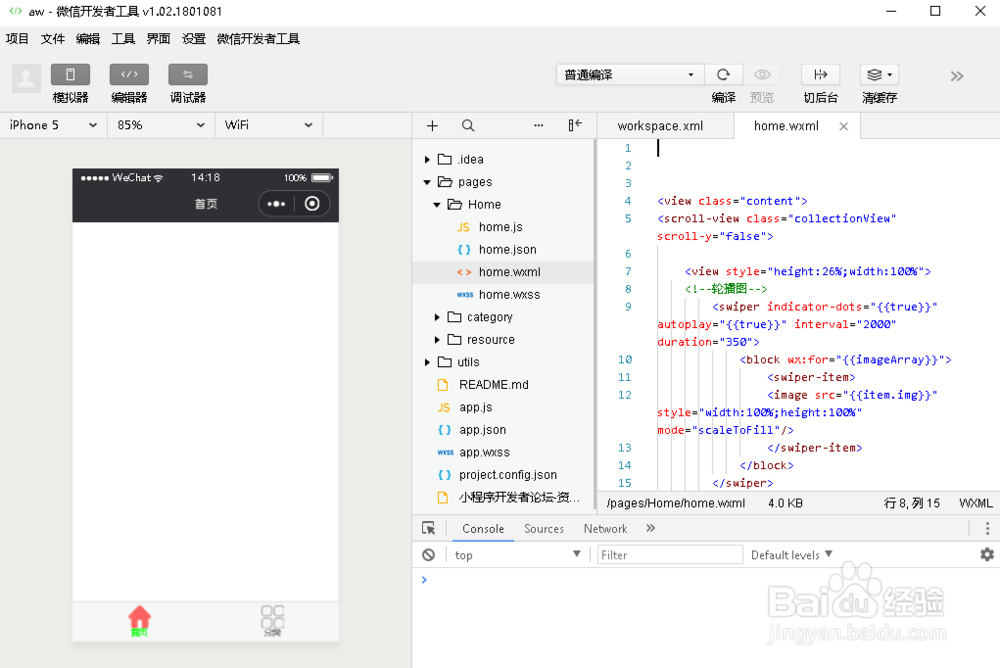Toggle the editor (编辑器) panel button
Screen dimensions: 1000x668
(x=129, y=75)
